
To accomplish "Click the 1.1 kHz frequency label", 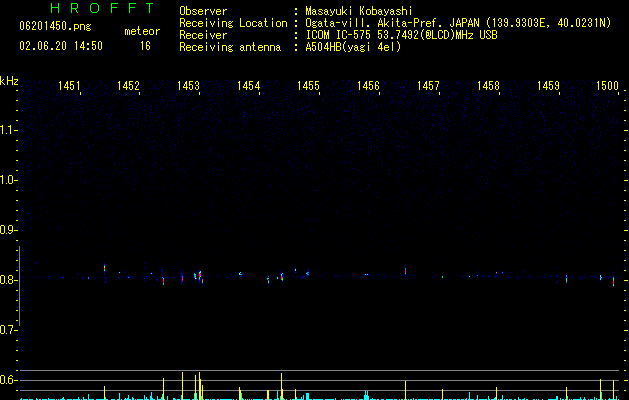I will (x=8, y=130).
